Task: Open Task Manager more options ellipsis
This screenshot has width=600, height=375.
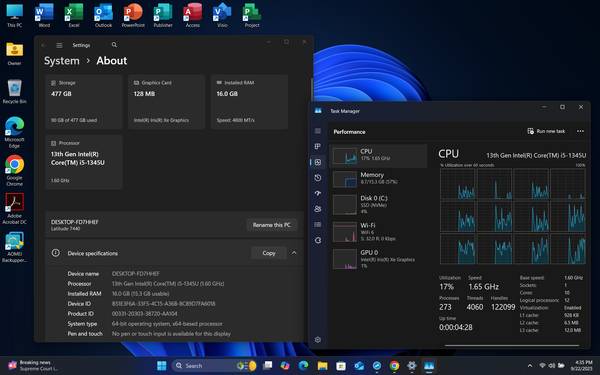Action: tap(580, 131)
